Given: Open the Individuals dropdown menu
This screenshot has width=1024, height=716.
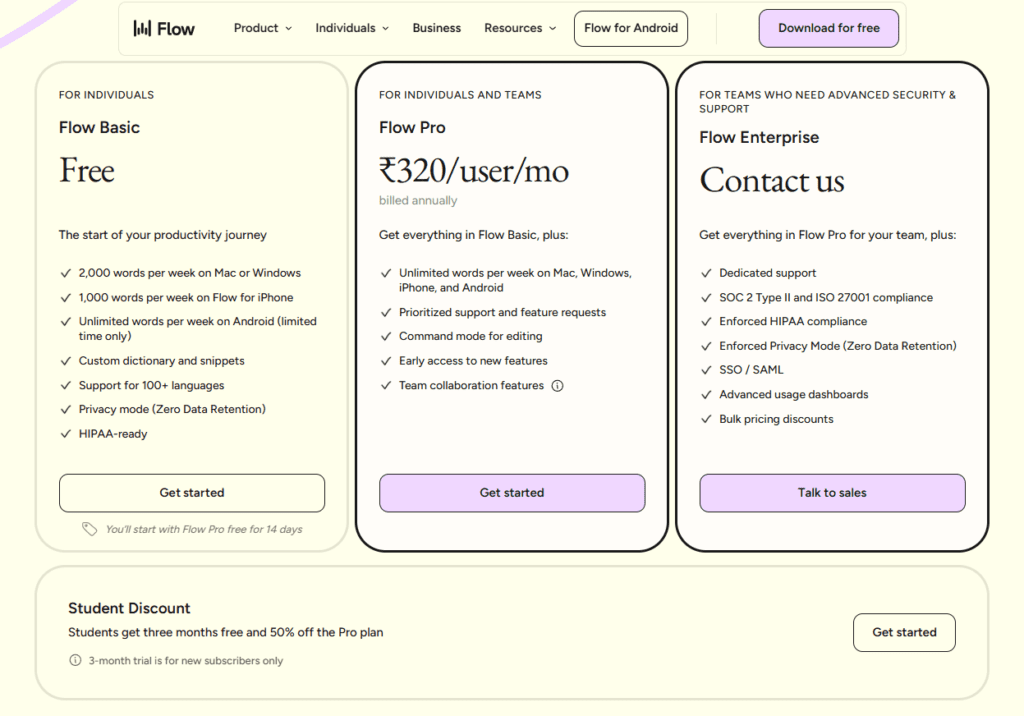Looking at the screenshot, I should [352, 28].
